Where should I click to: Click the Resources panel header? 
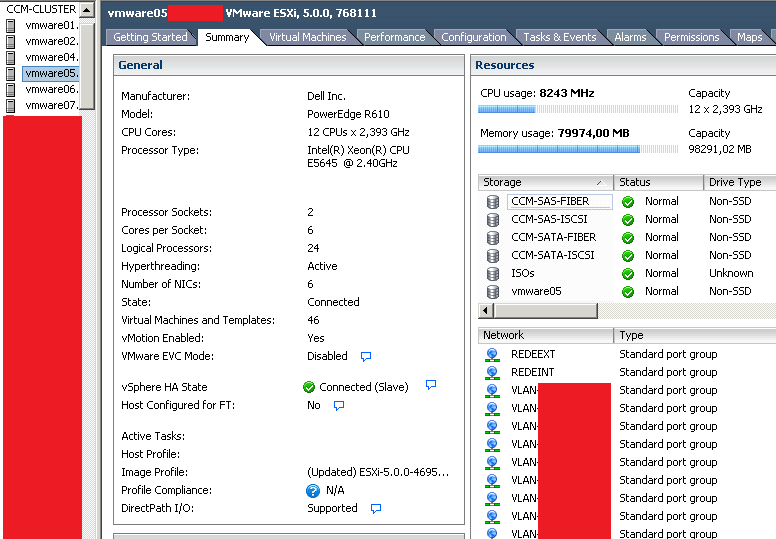tap(623, 65)
